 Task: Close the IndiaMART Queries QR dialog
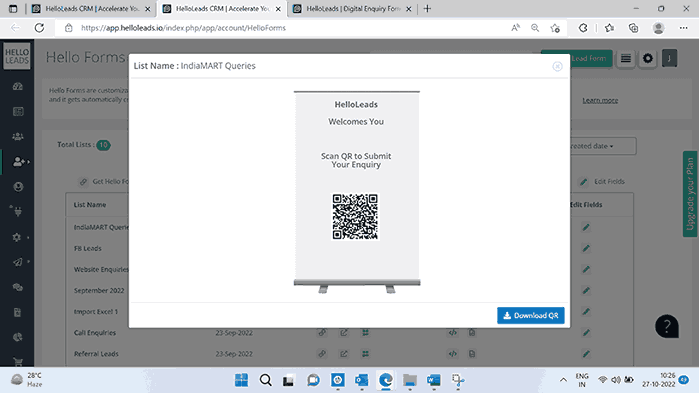click(x=557, y=66)
